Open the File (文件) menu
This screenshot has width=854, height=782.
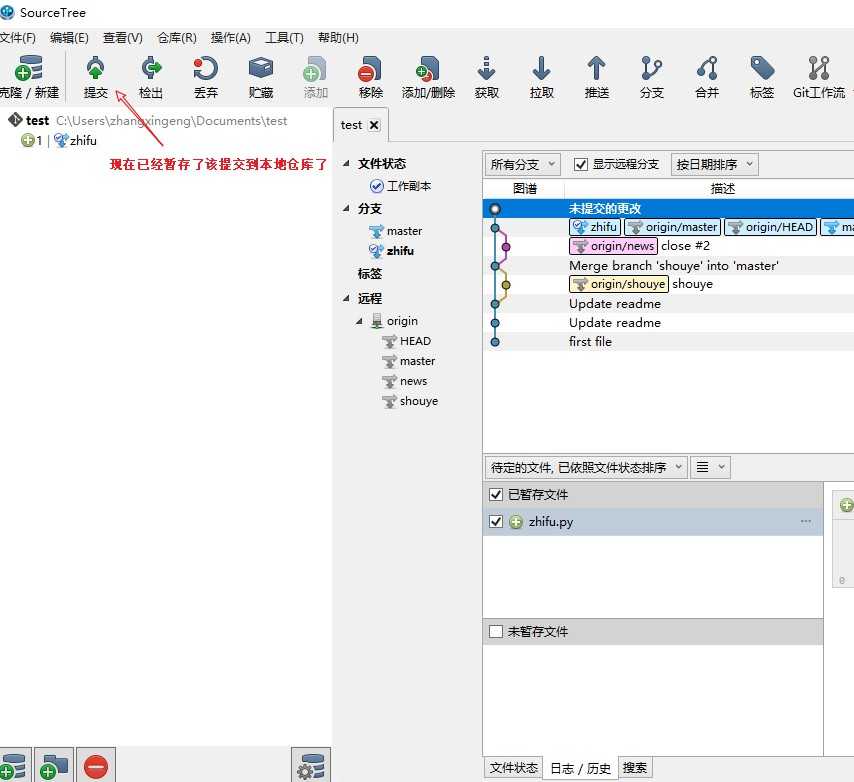click(17, 38)
